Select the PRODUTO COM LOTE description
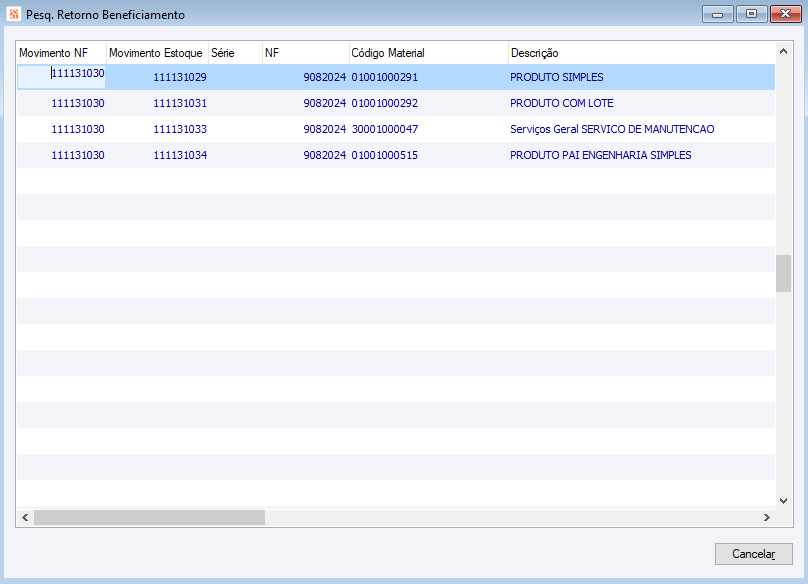The height and width of the screenshot is (584, 808). click(x=562, y=103)
